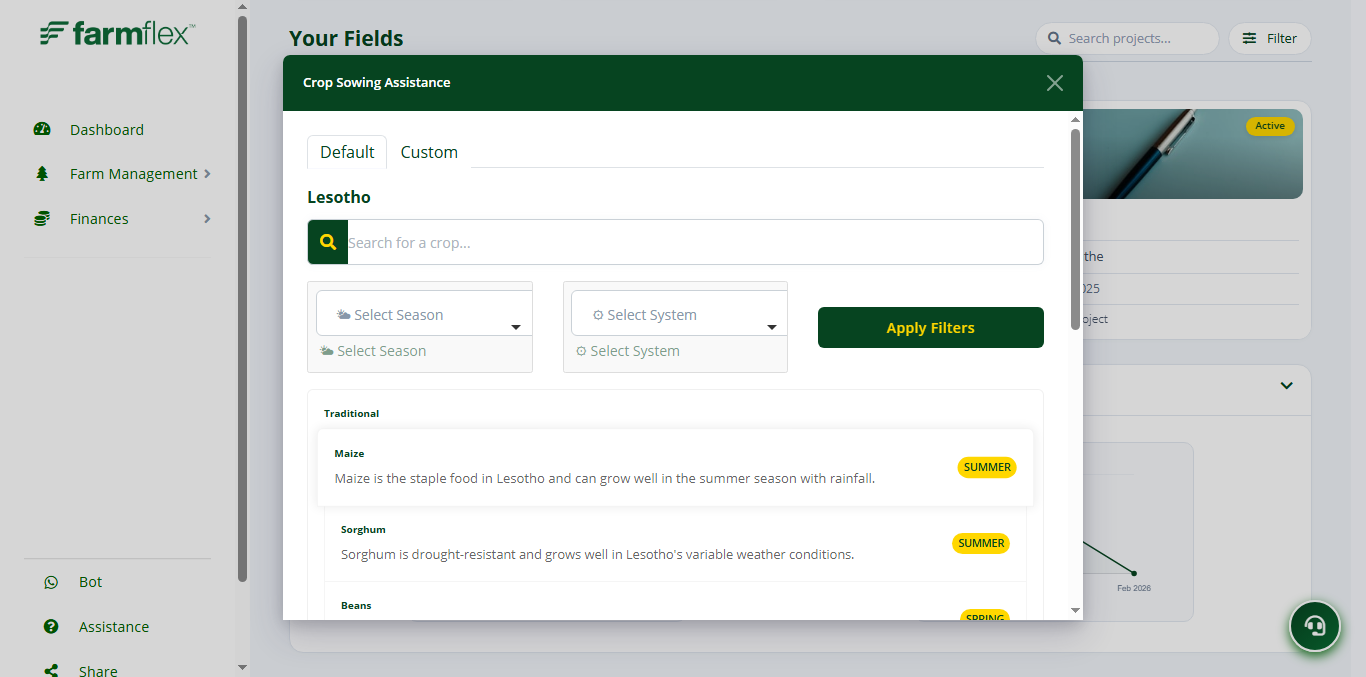This screenshot has width=1366, height=677.
Task: Click the Select System label under dropdown
Action: [628, 351]
